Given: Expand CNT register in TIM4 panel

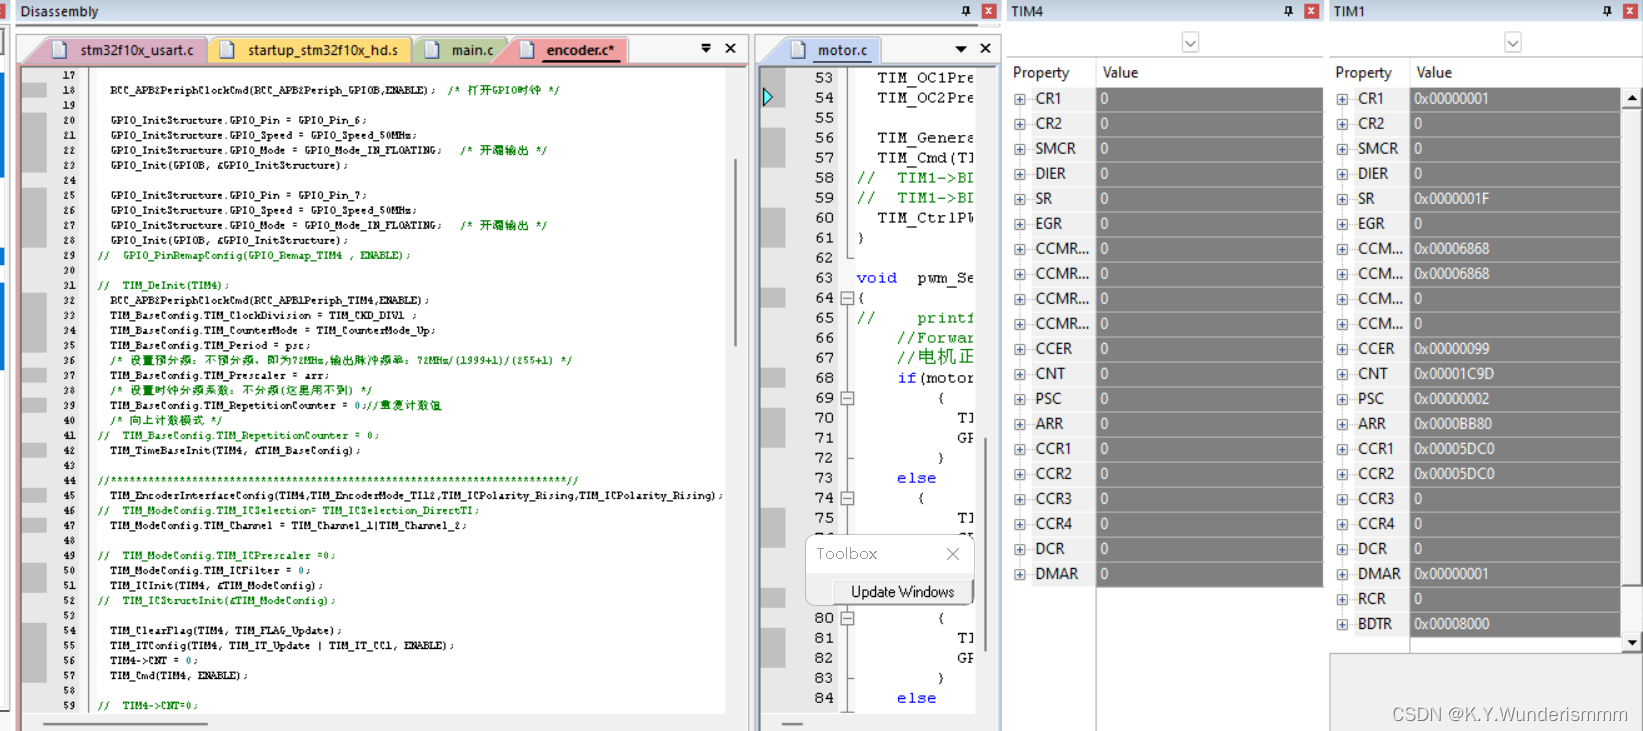Looking at the screenshot, I should (1020, 374).
